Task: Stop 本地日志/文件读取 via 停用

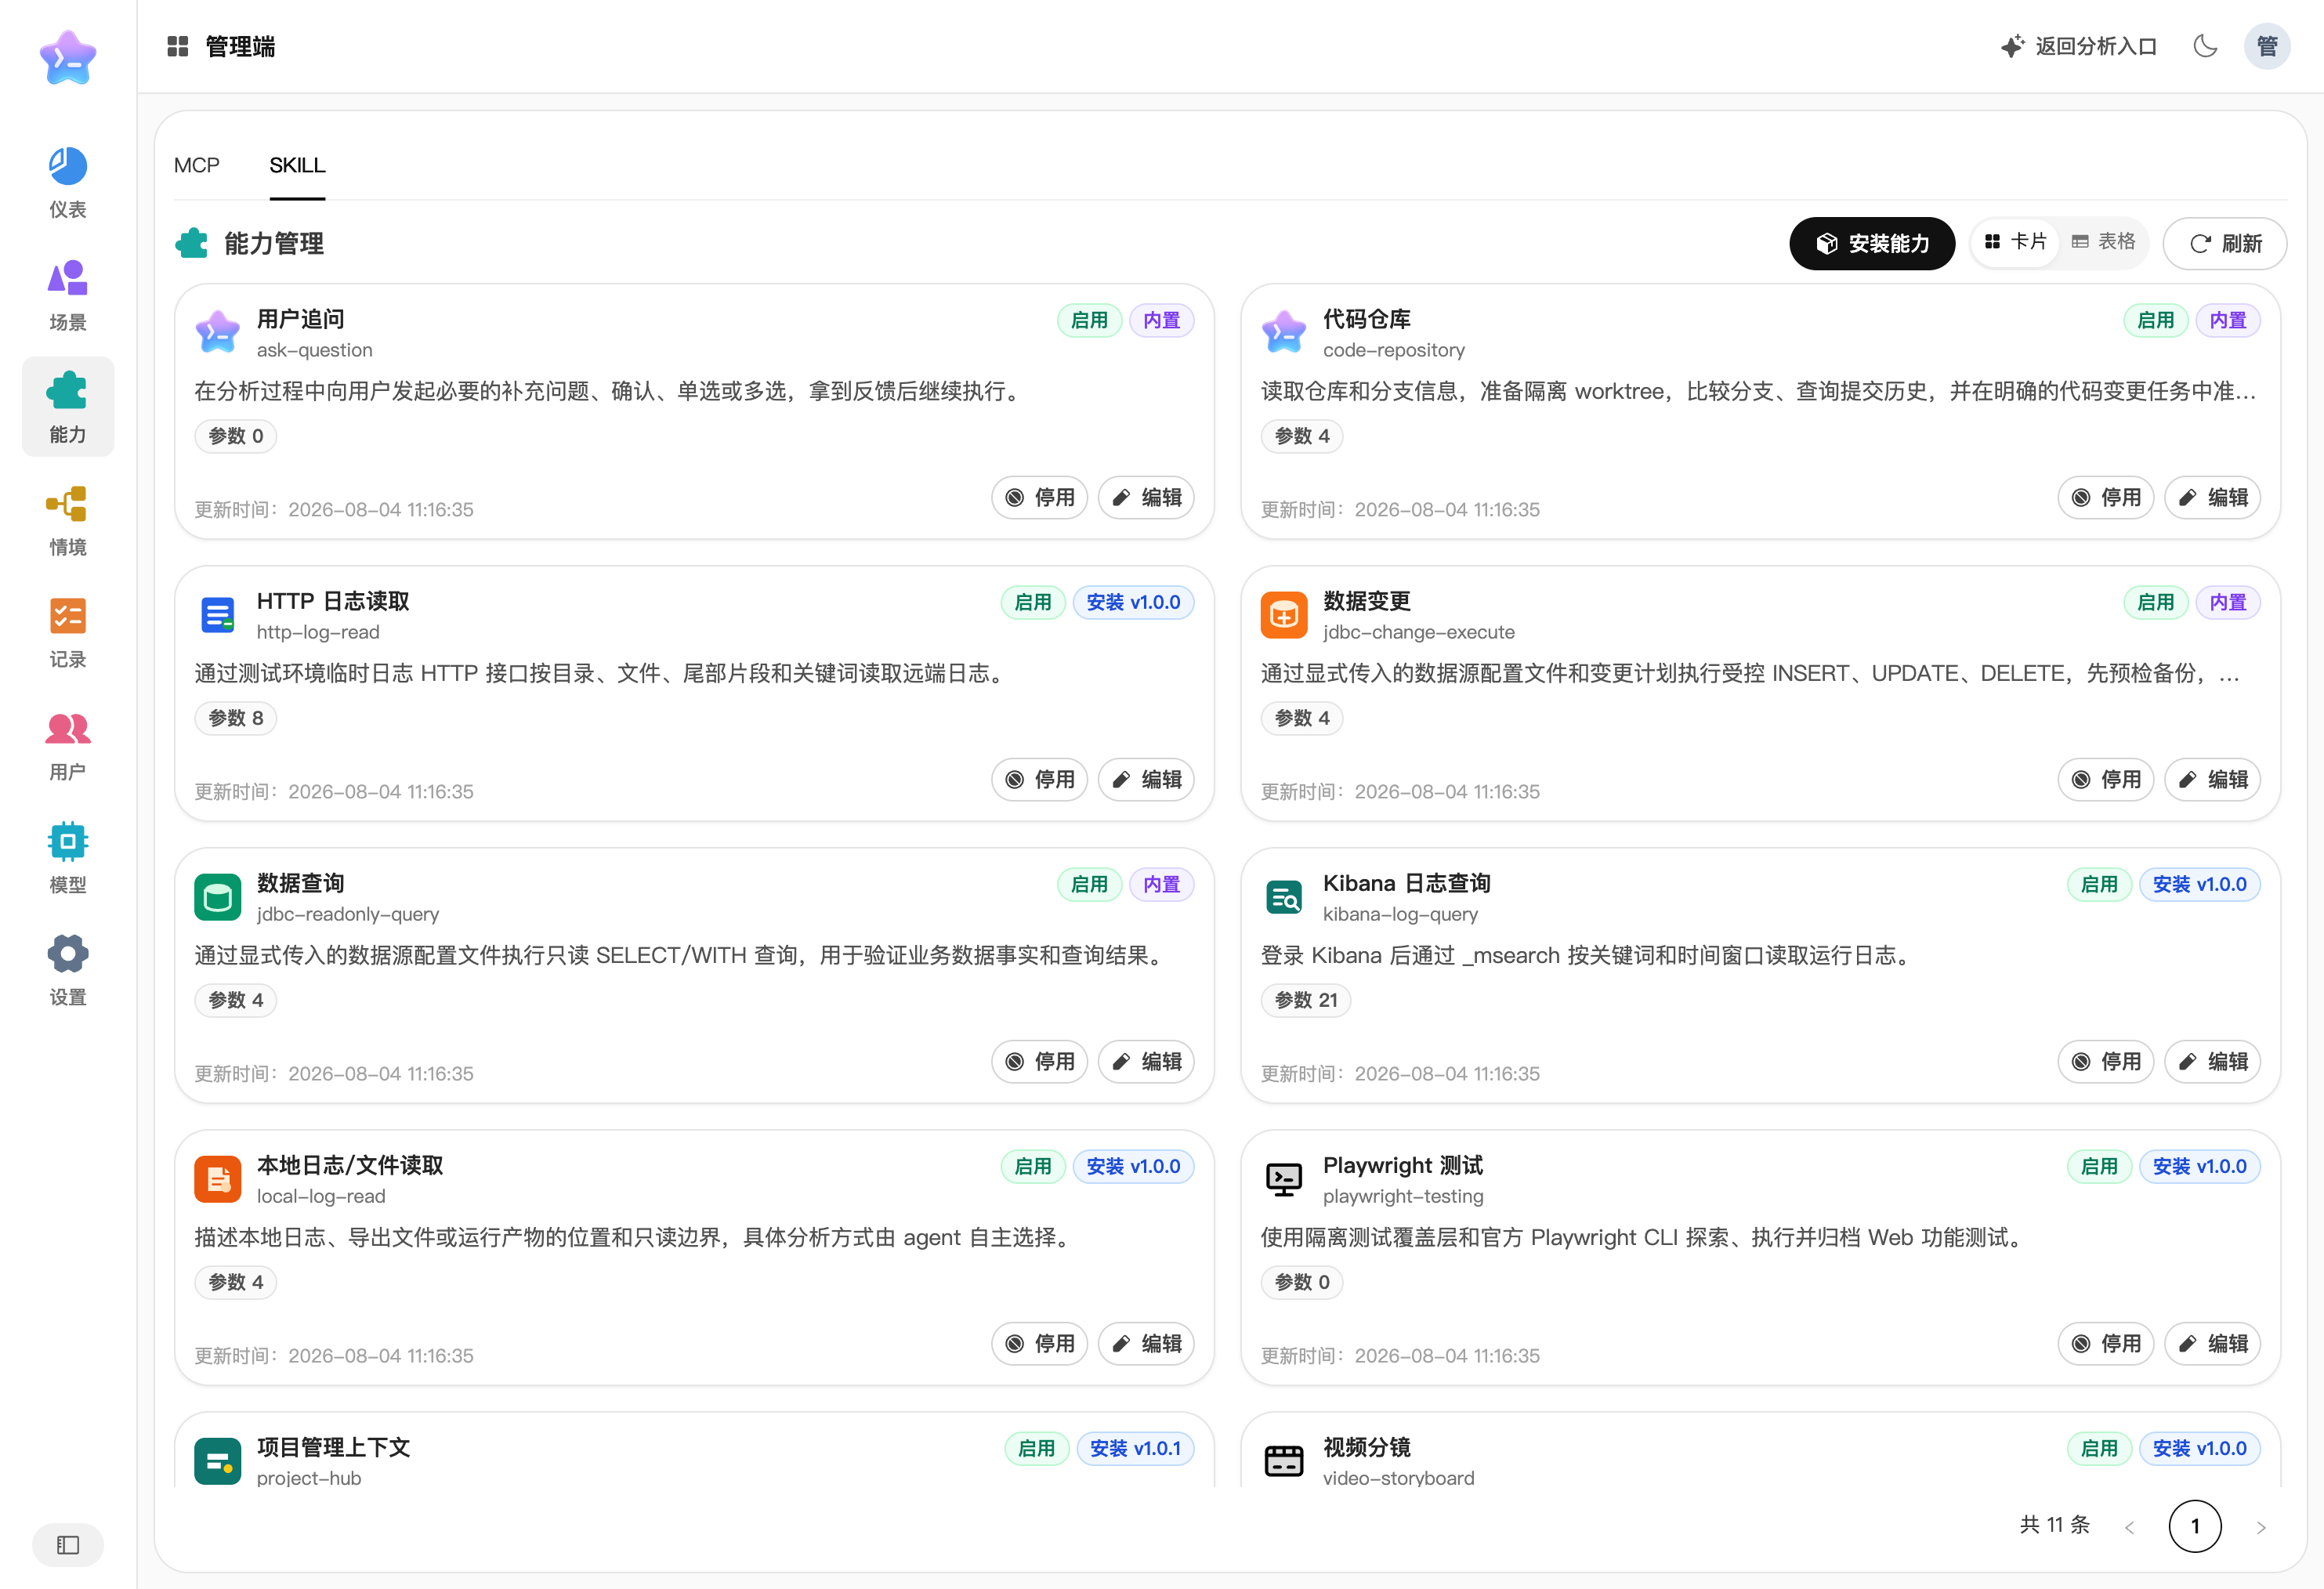Action: [1039, 1343]
